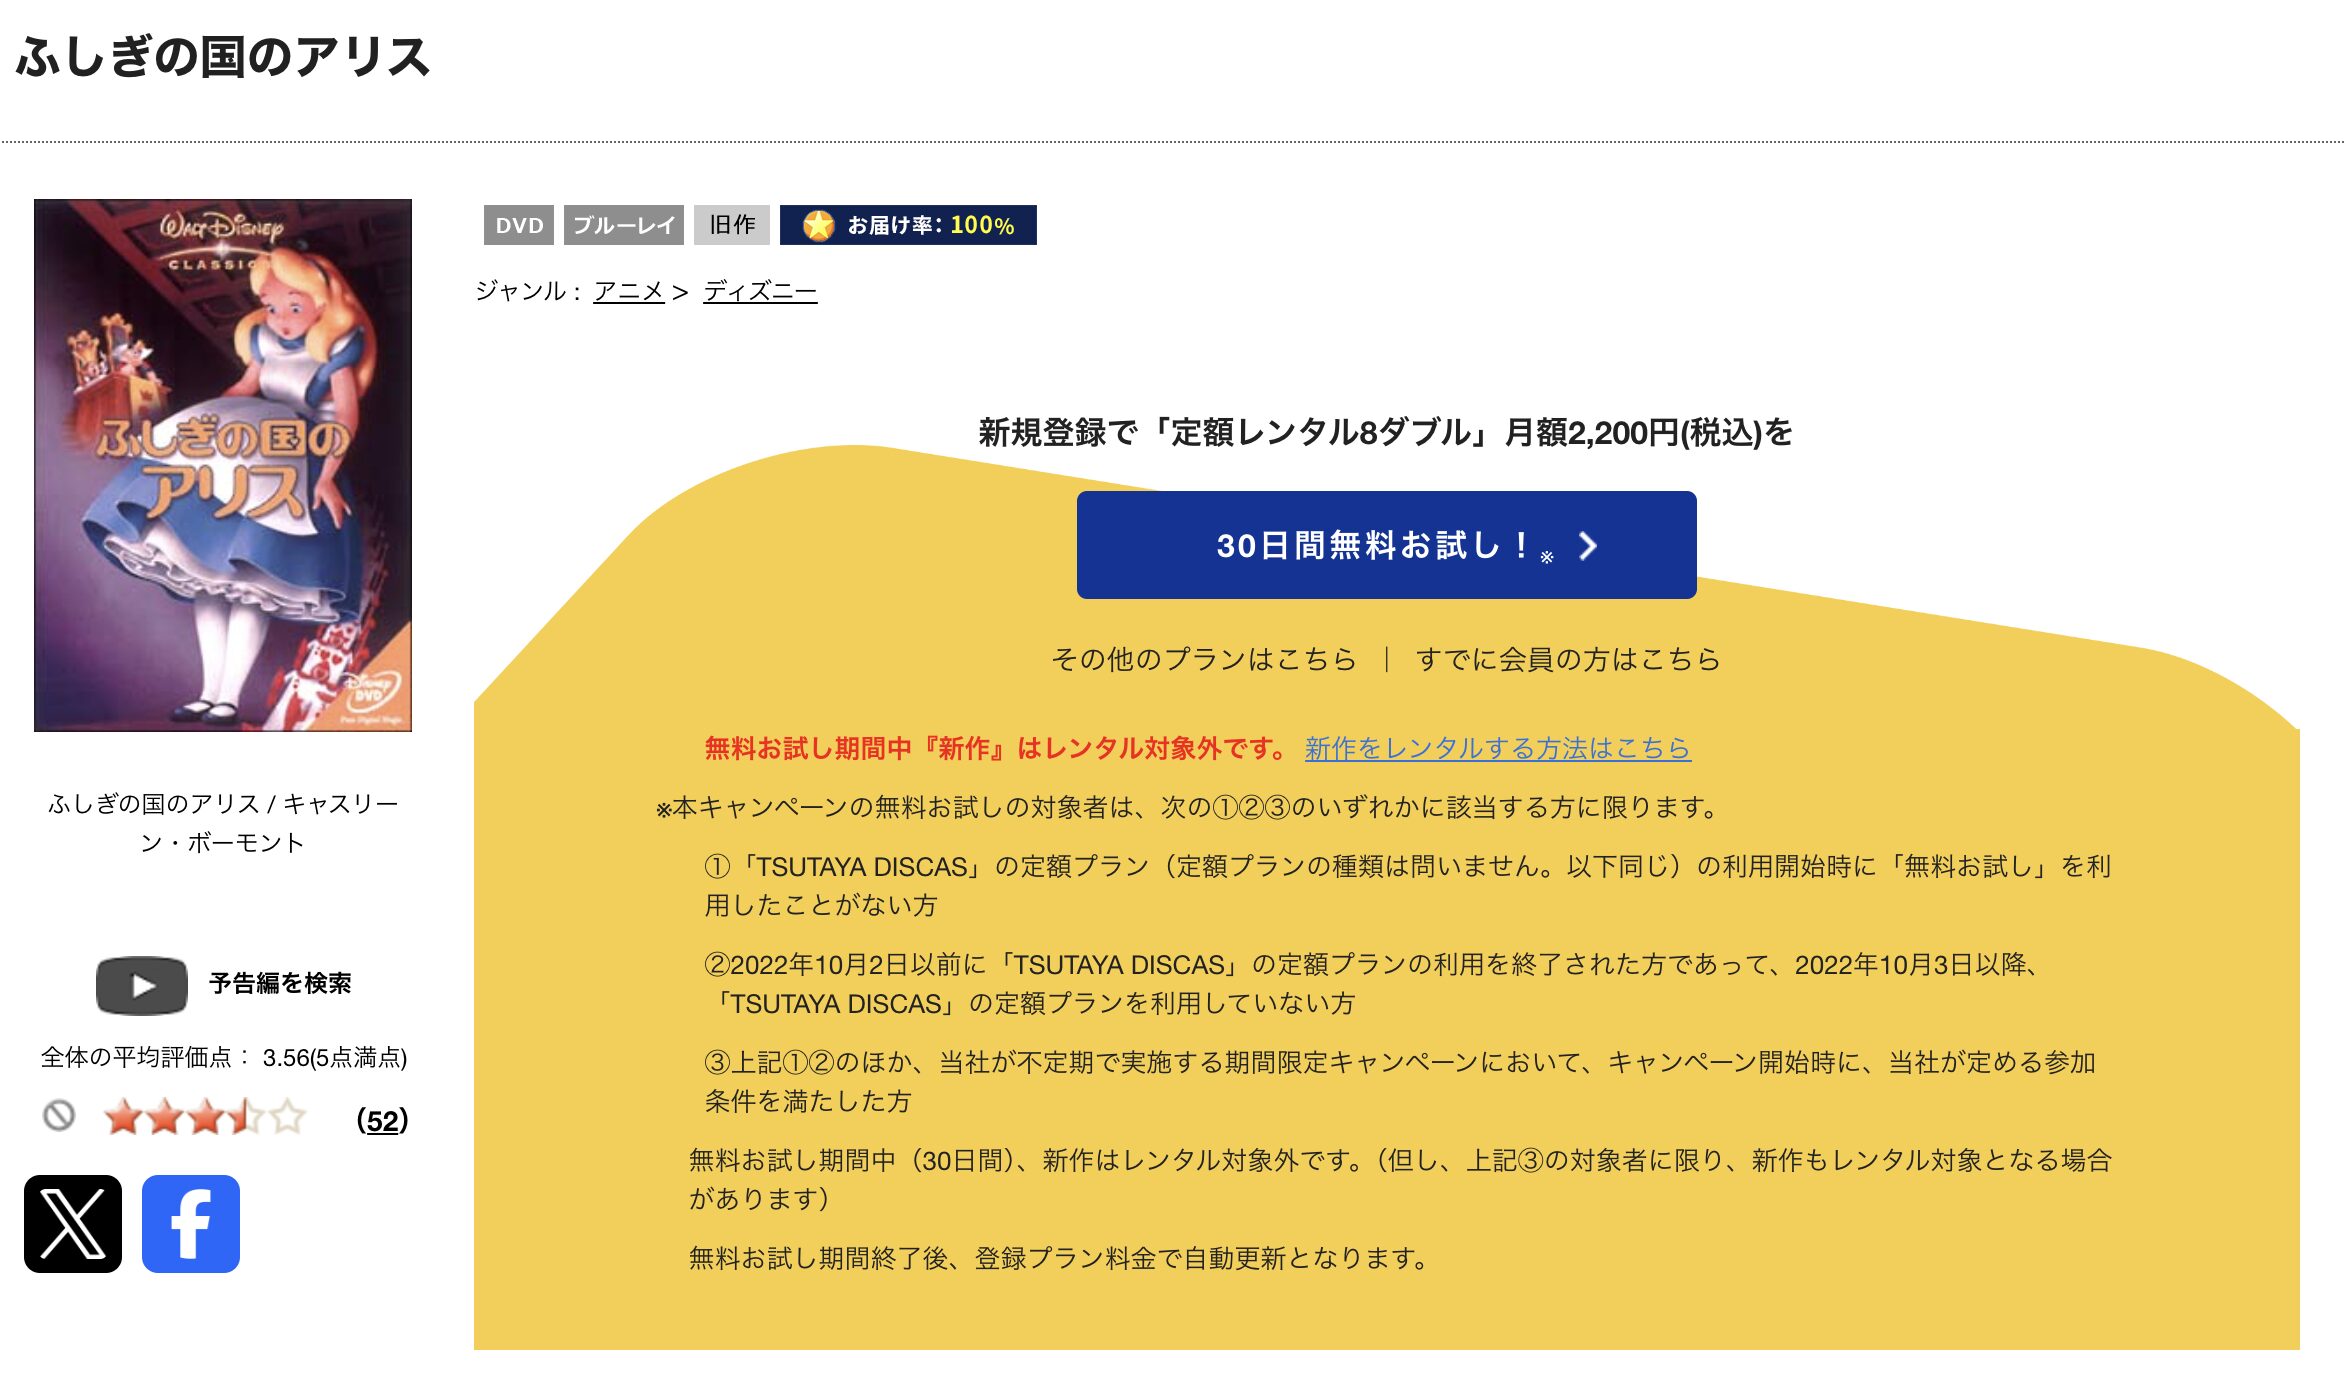Open その他のプランはこちら link
The image size is (2346, 1376).
(x=1204, y=659)
